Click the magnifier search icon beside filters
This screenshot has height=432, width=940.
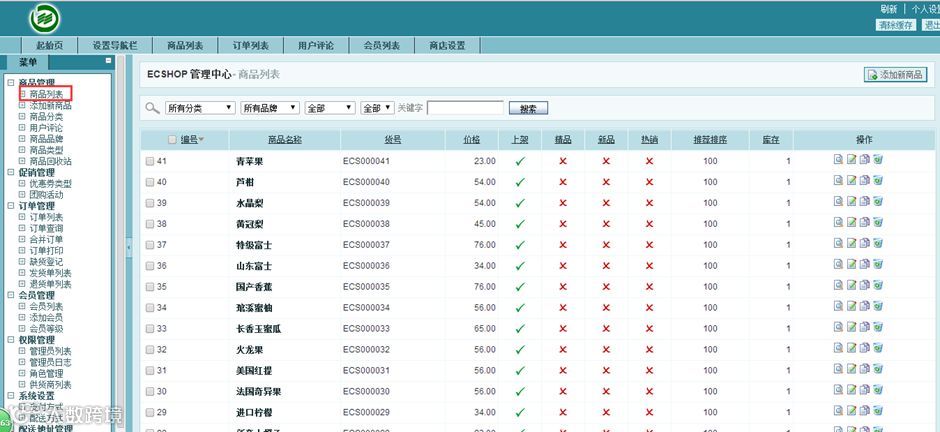tap(152, 108)
